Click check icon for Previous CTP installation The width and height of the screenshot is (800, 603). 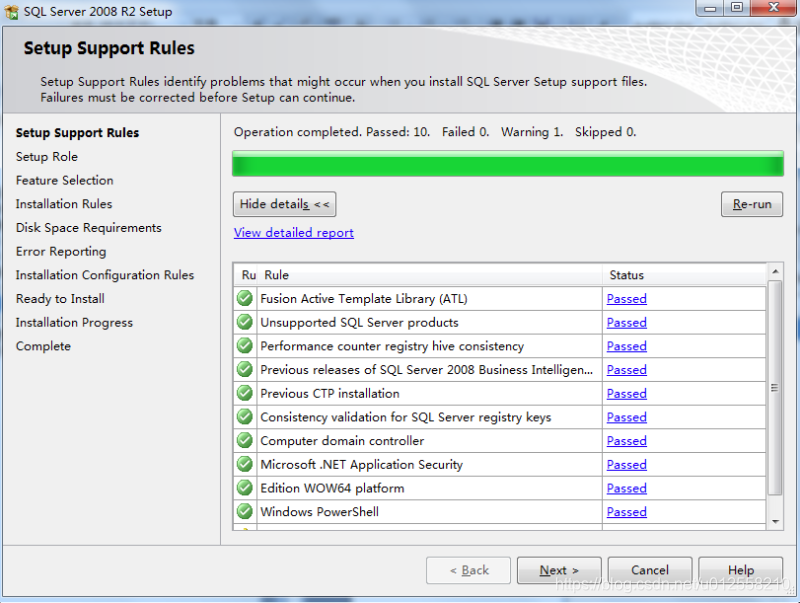point(245,393)
